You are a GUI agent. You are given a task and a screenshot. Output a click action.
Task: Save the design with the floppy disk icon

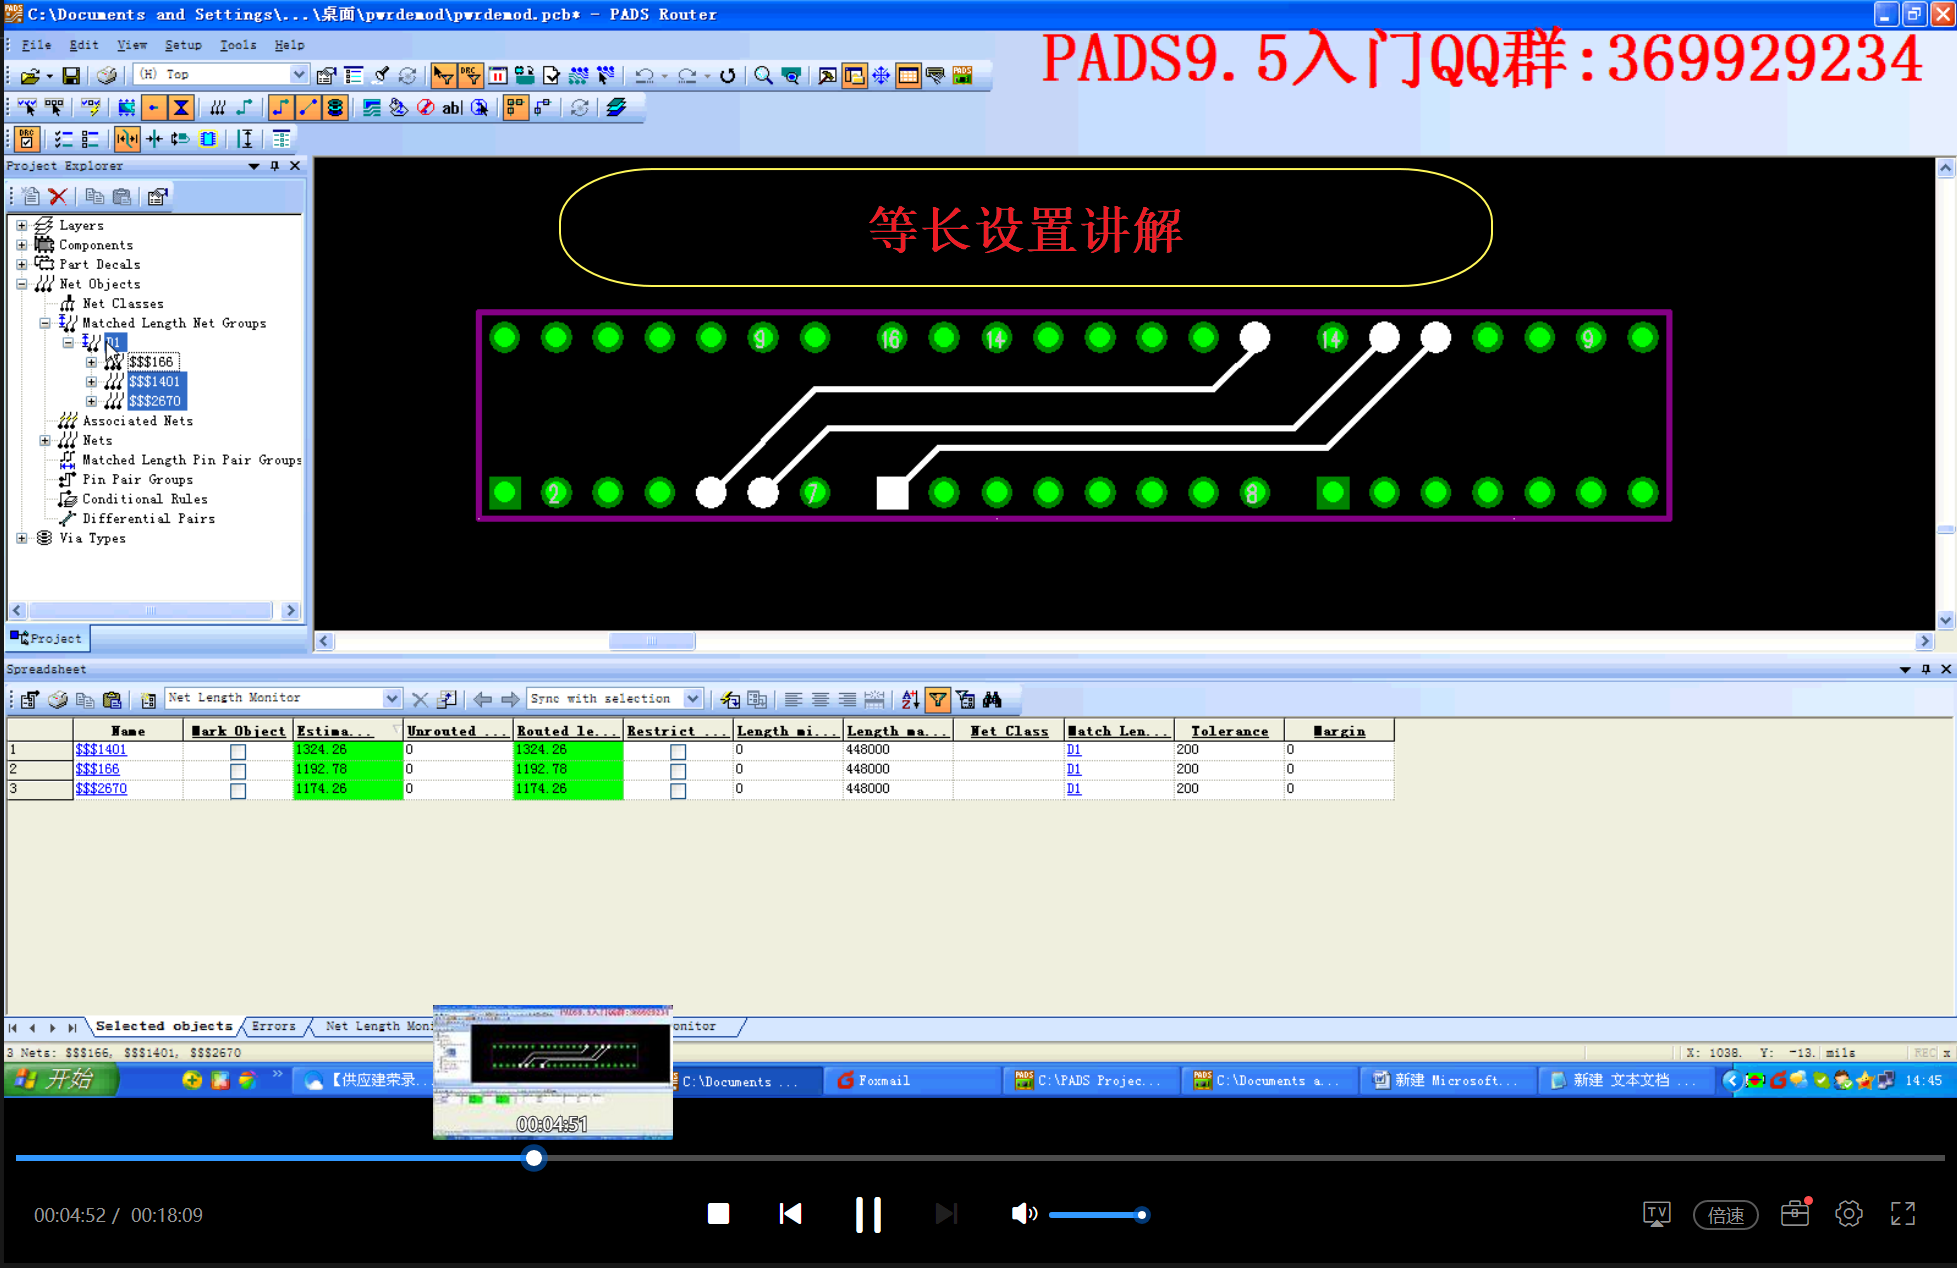[71, 75]
